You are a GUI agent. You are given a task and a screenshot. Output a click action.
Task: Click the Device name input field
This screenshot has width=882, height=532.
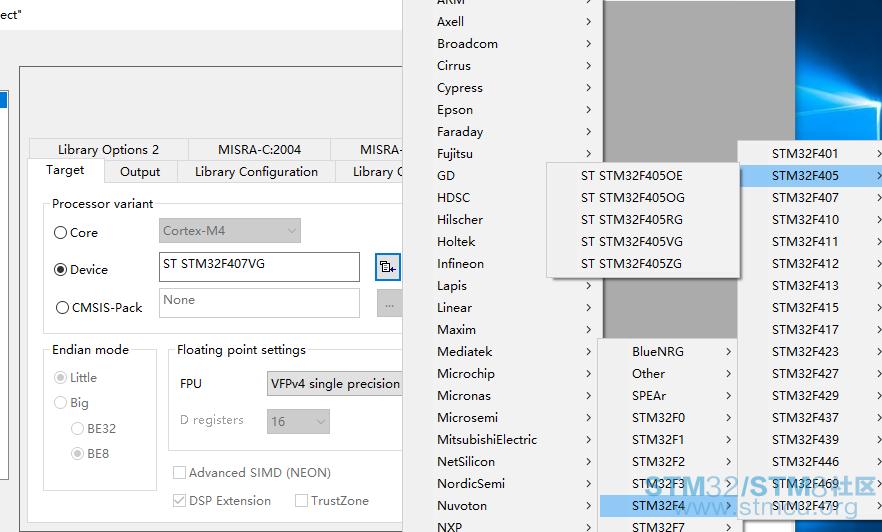259,267
